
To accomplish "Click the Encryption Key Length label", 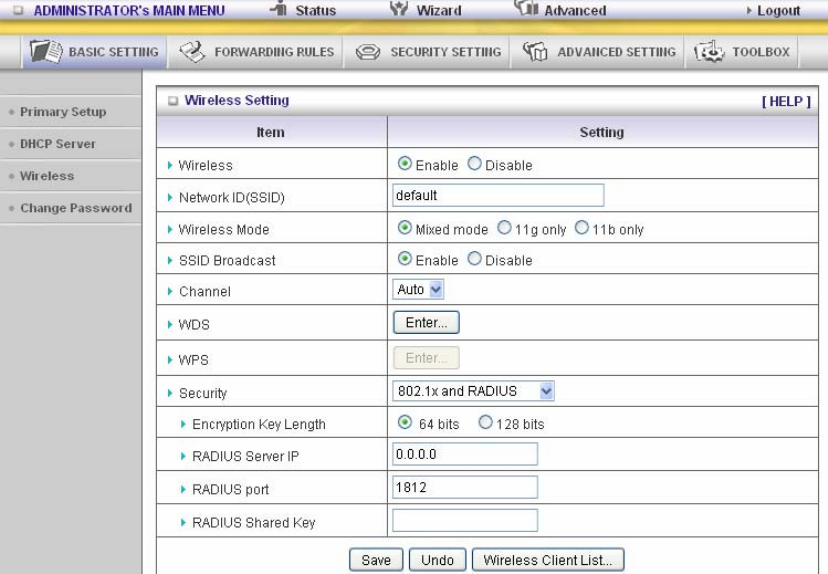I will click(x=259, y=425).
